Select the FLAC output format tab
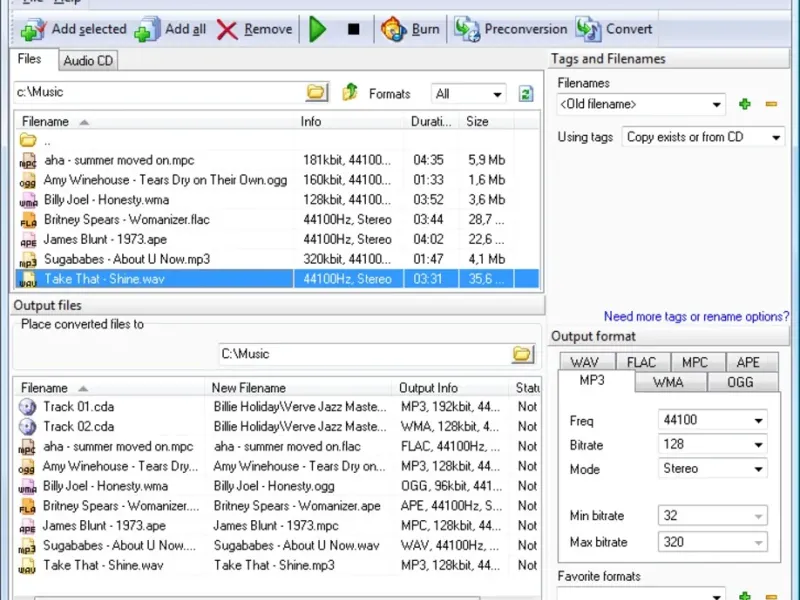Viewport: 800px width, 600px height. 642,362
